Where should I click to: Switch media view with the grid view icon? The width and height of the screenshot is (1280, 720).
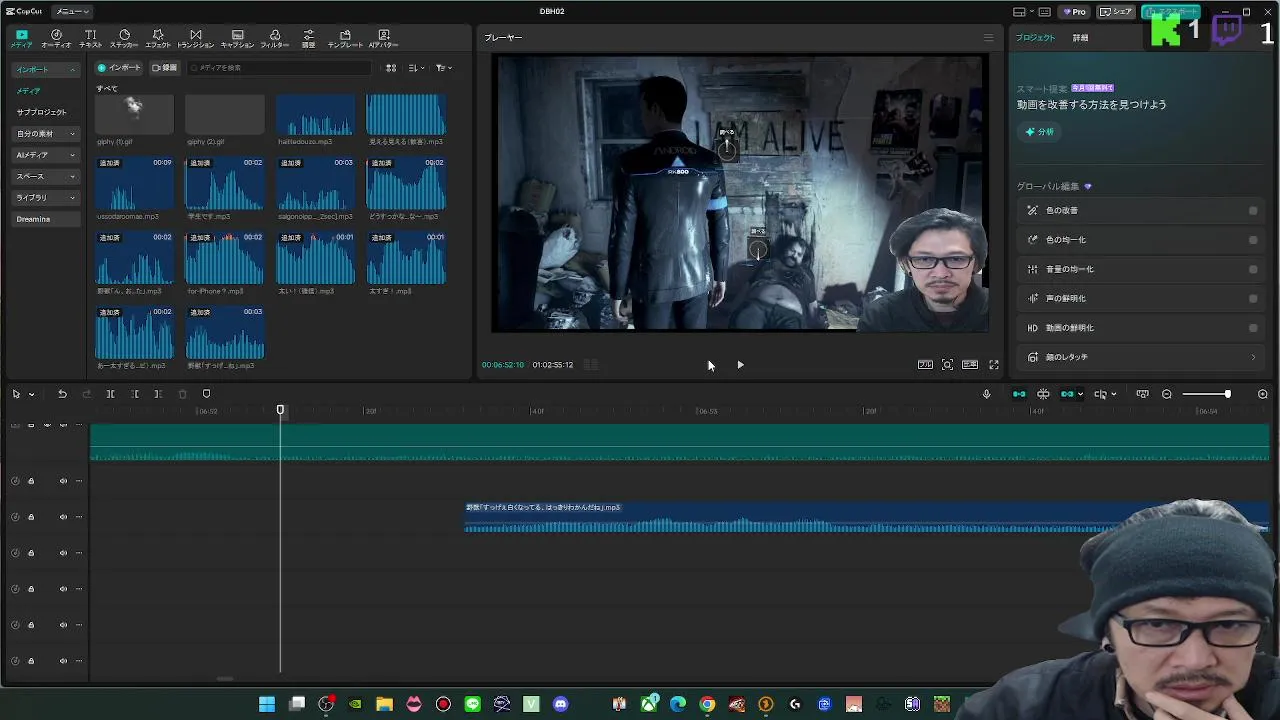pos(391,68)
